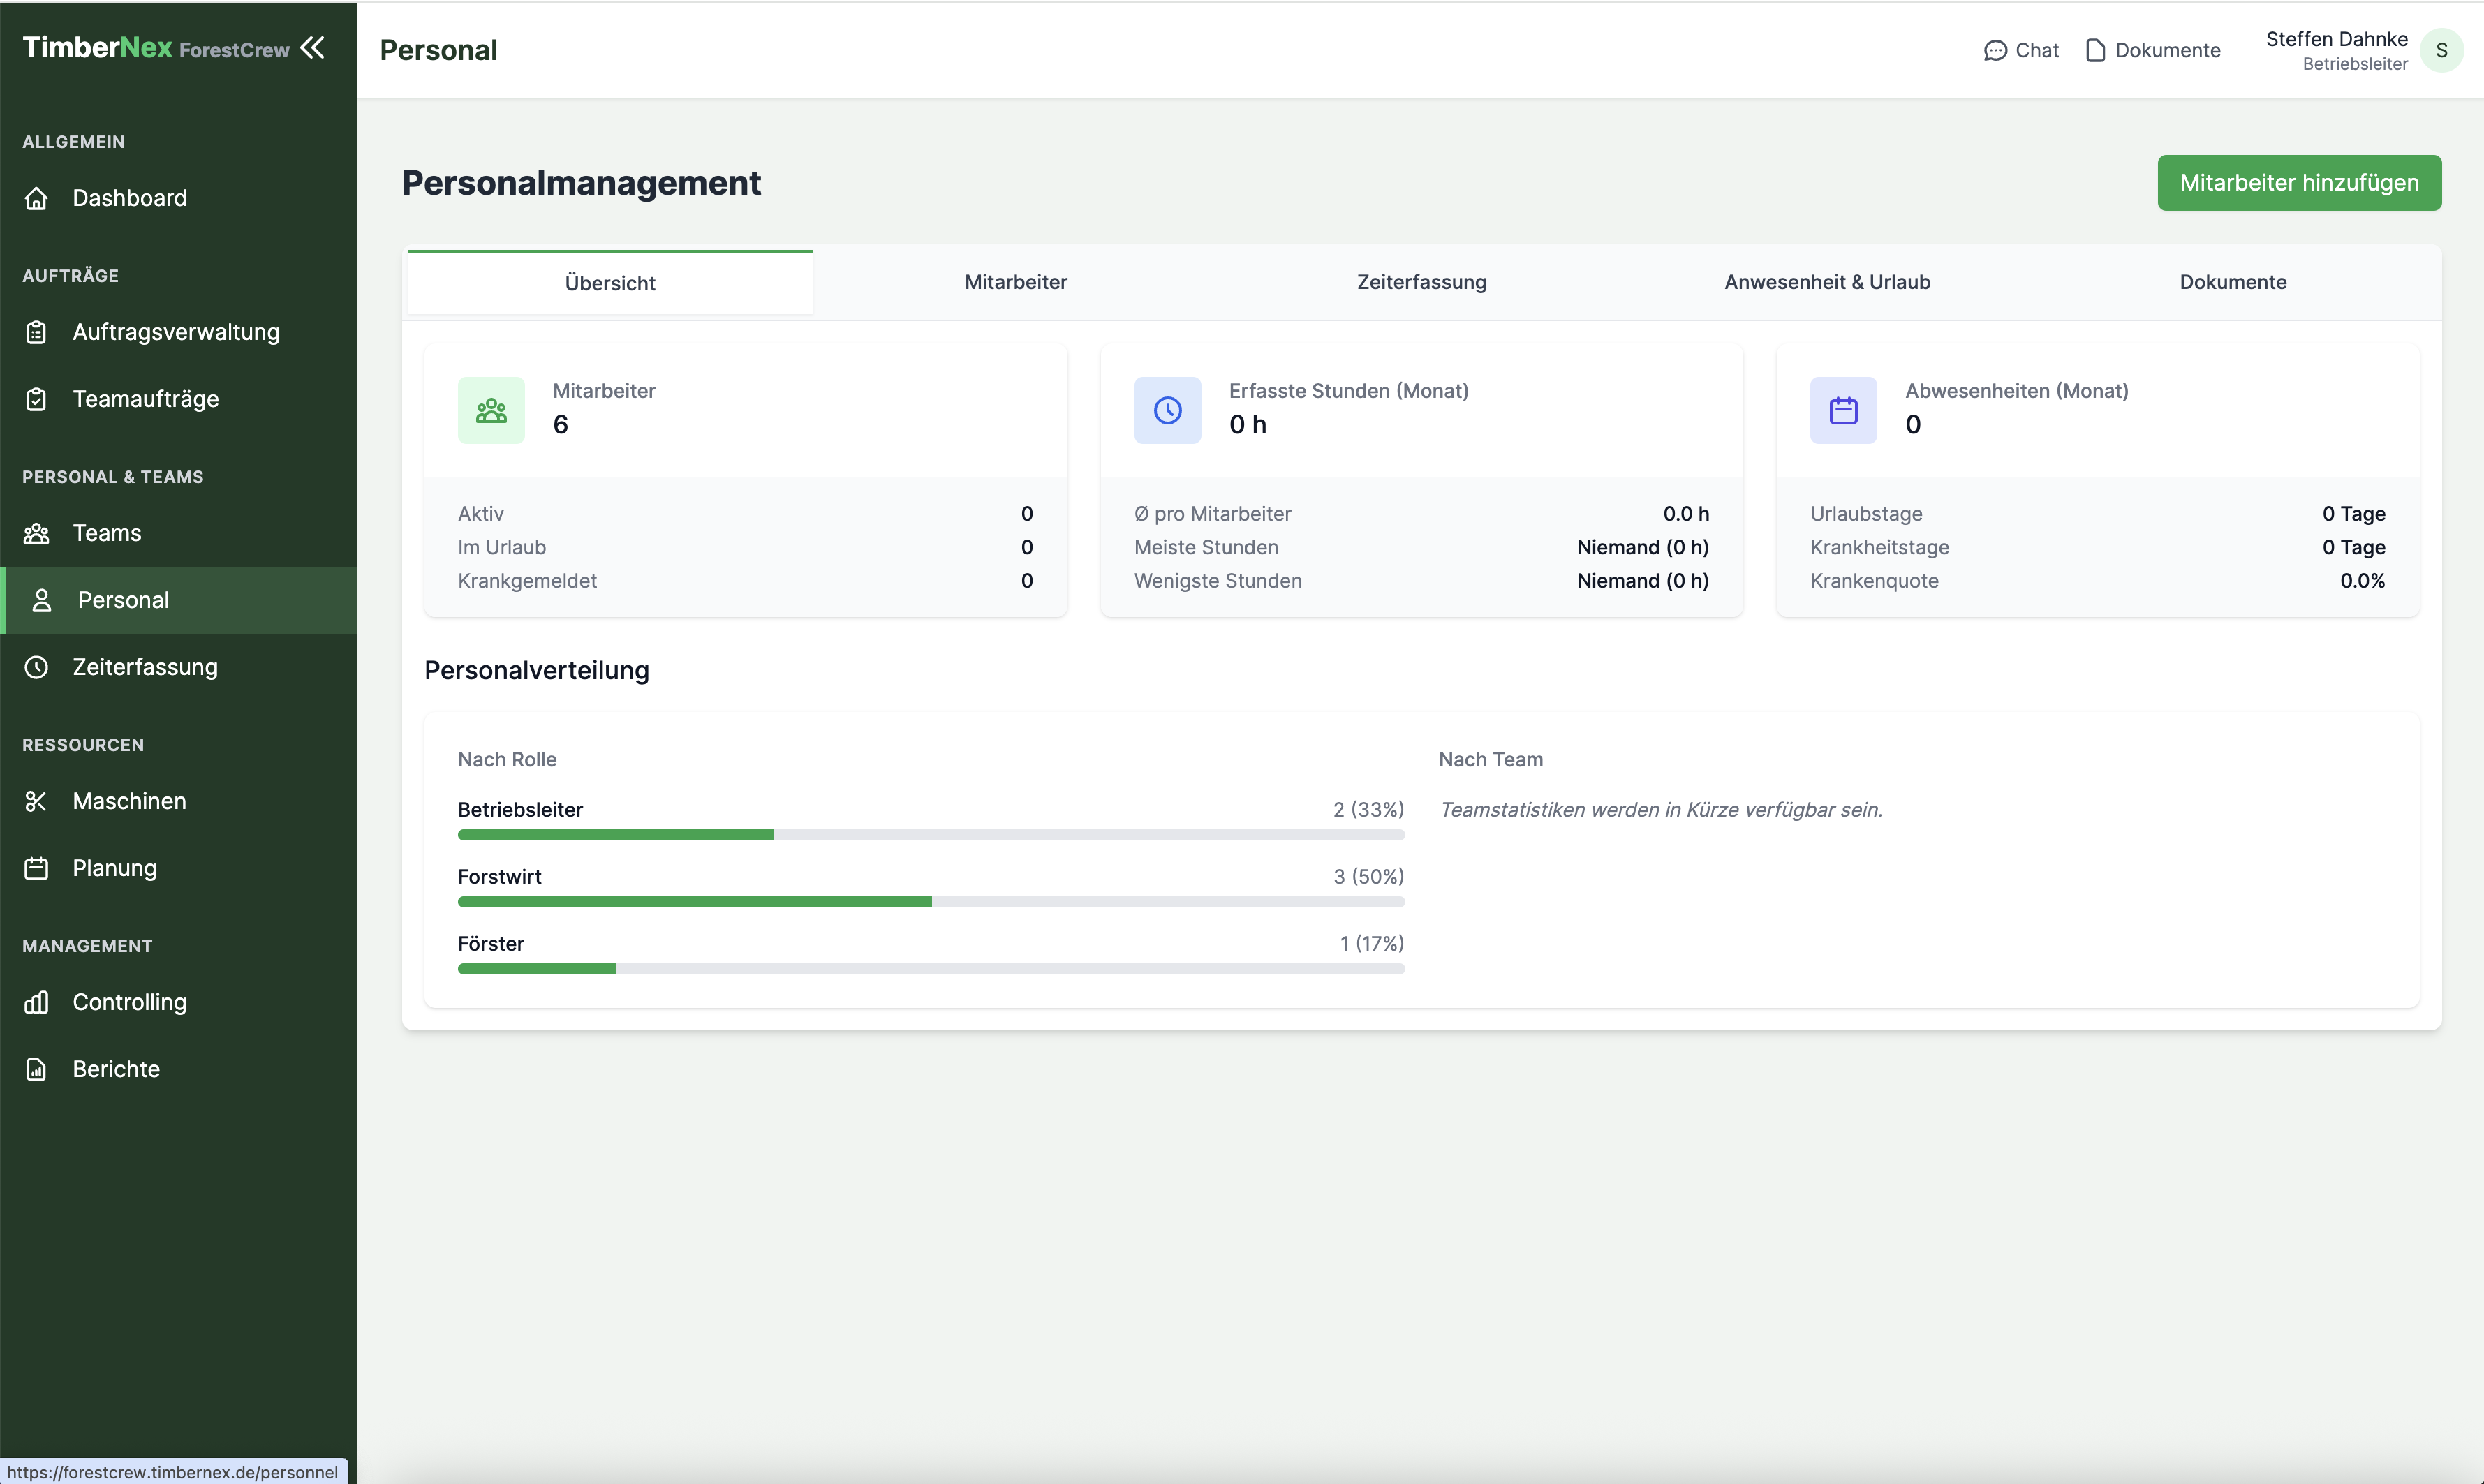Open the Teams group icon
Image resolution: width=2484 pixels, height=1484 pixels.
click(x=36, y=533)
